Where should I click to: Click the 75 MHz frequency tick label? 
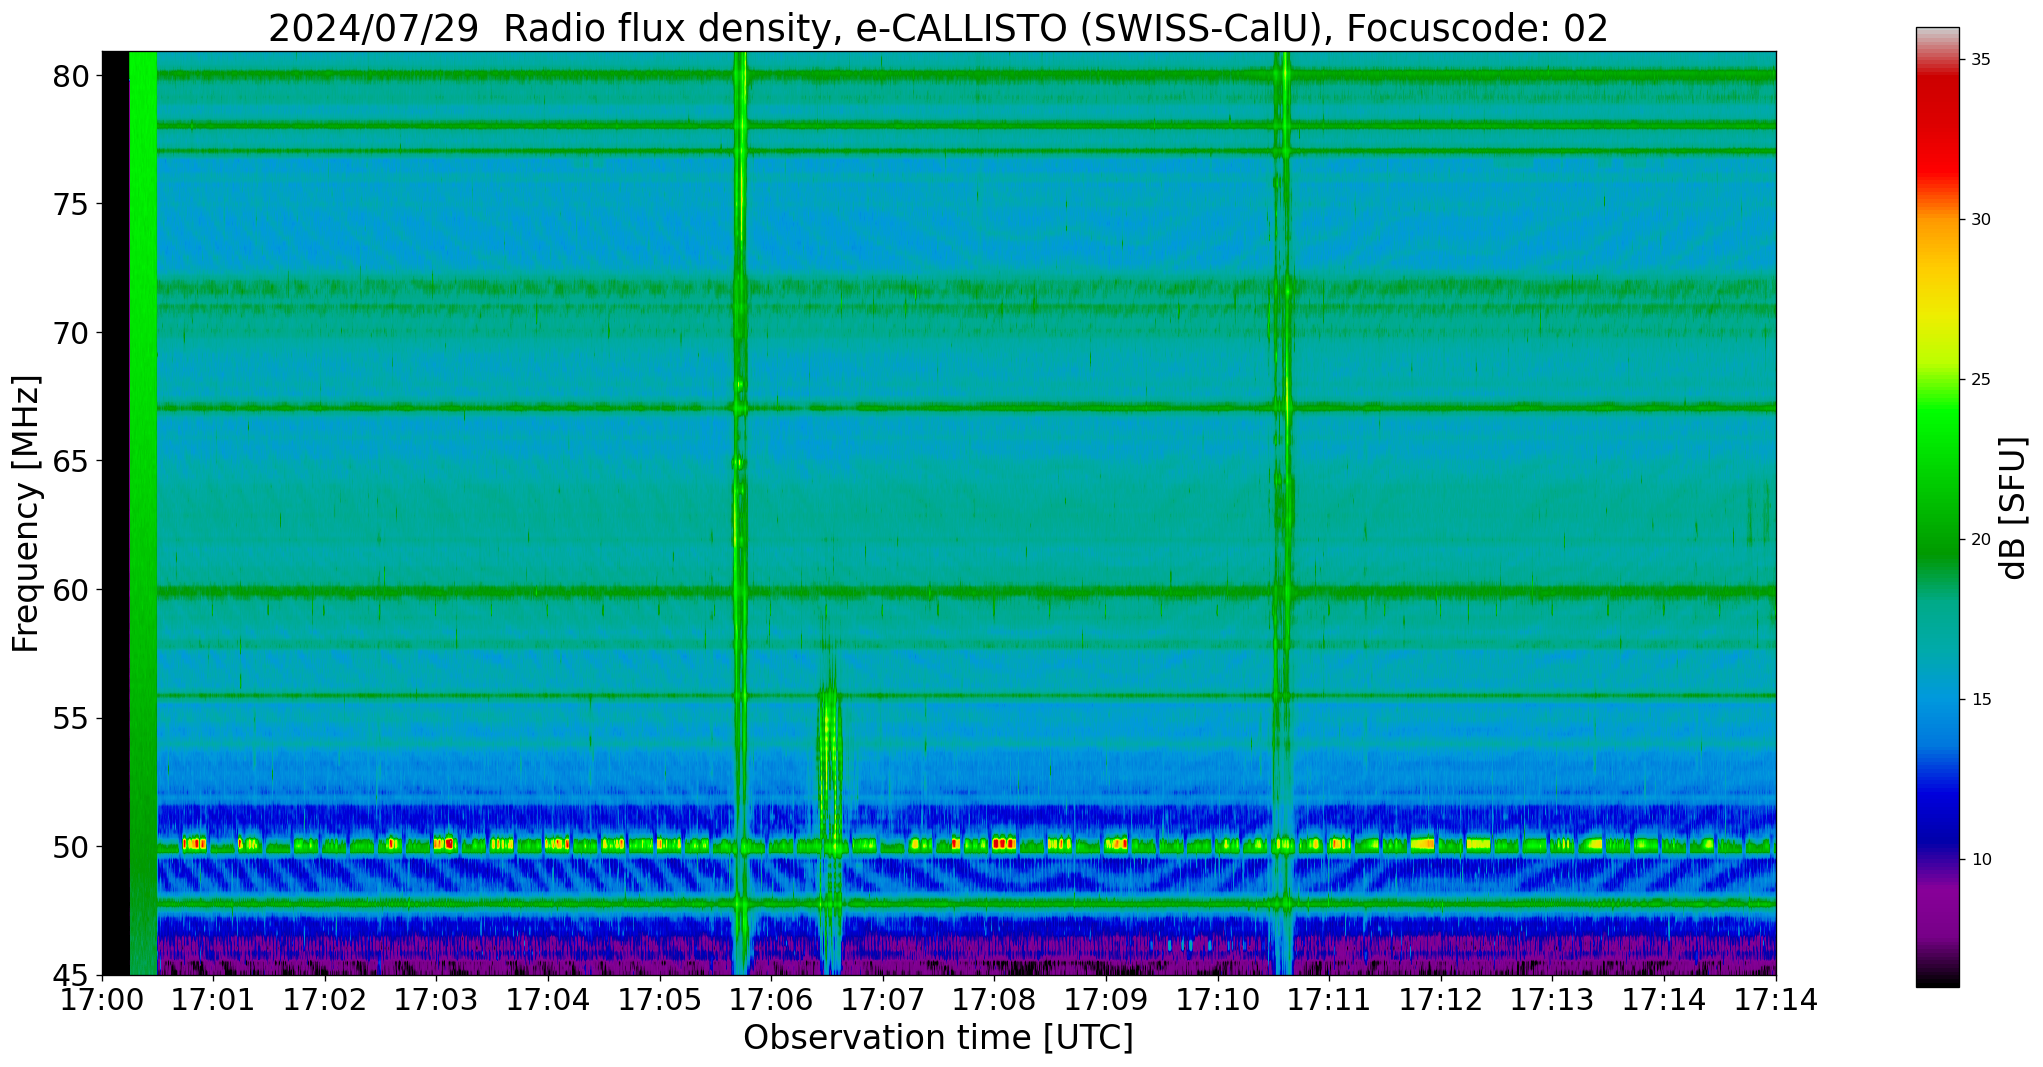point(71,204)
